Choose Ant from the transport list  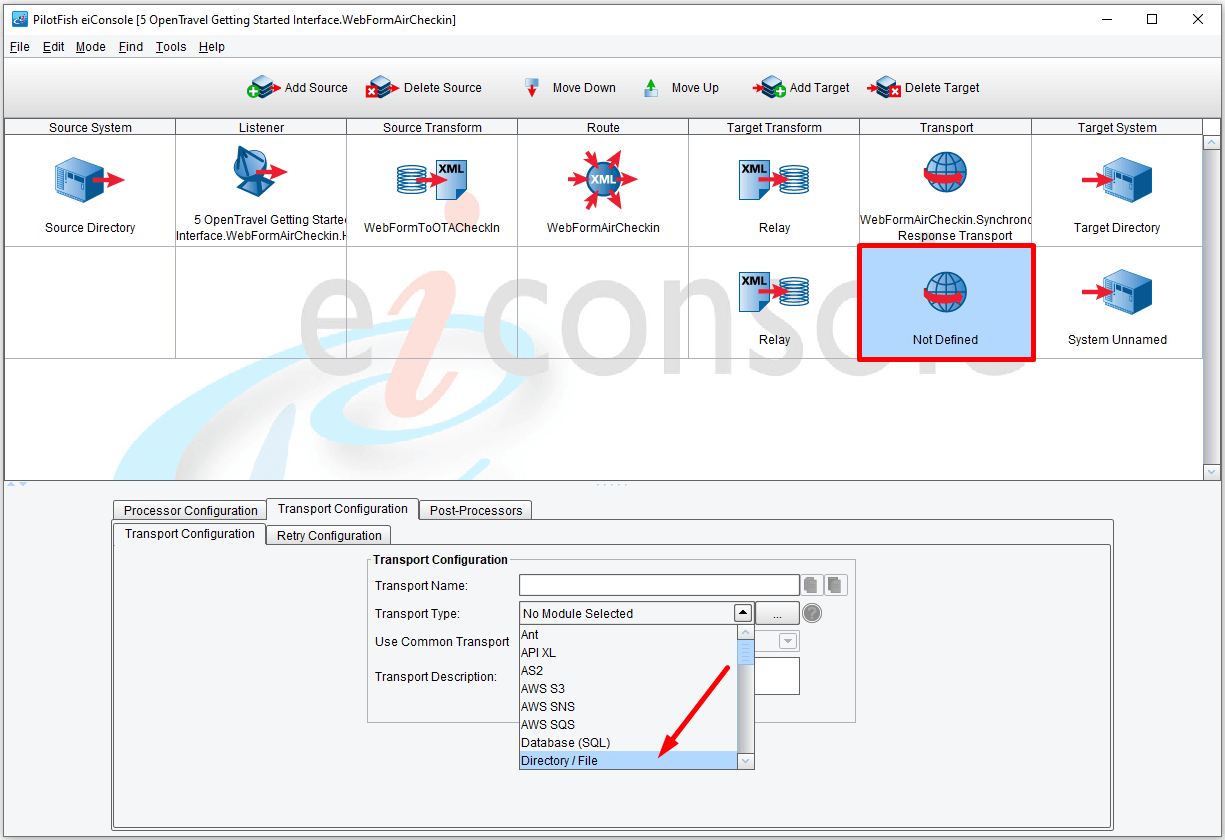click(x=628, y=634)
